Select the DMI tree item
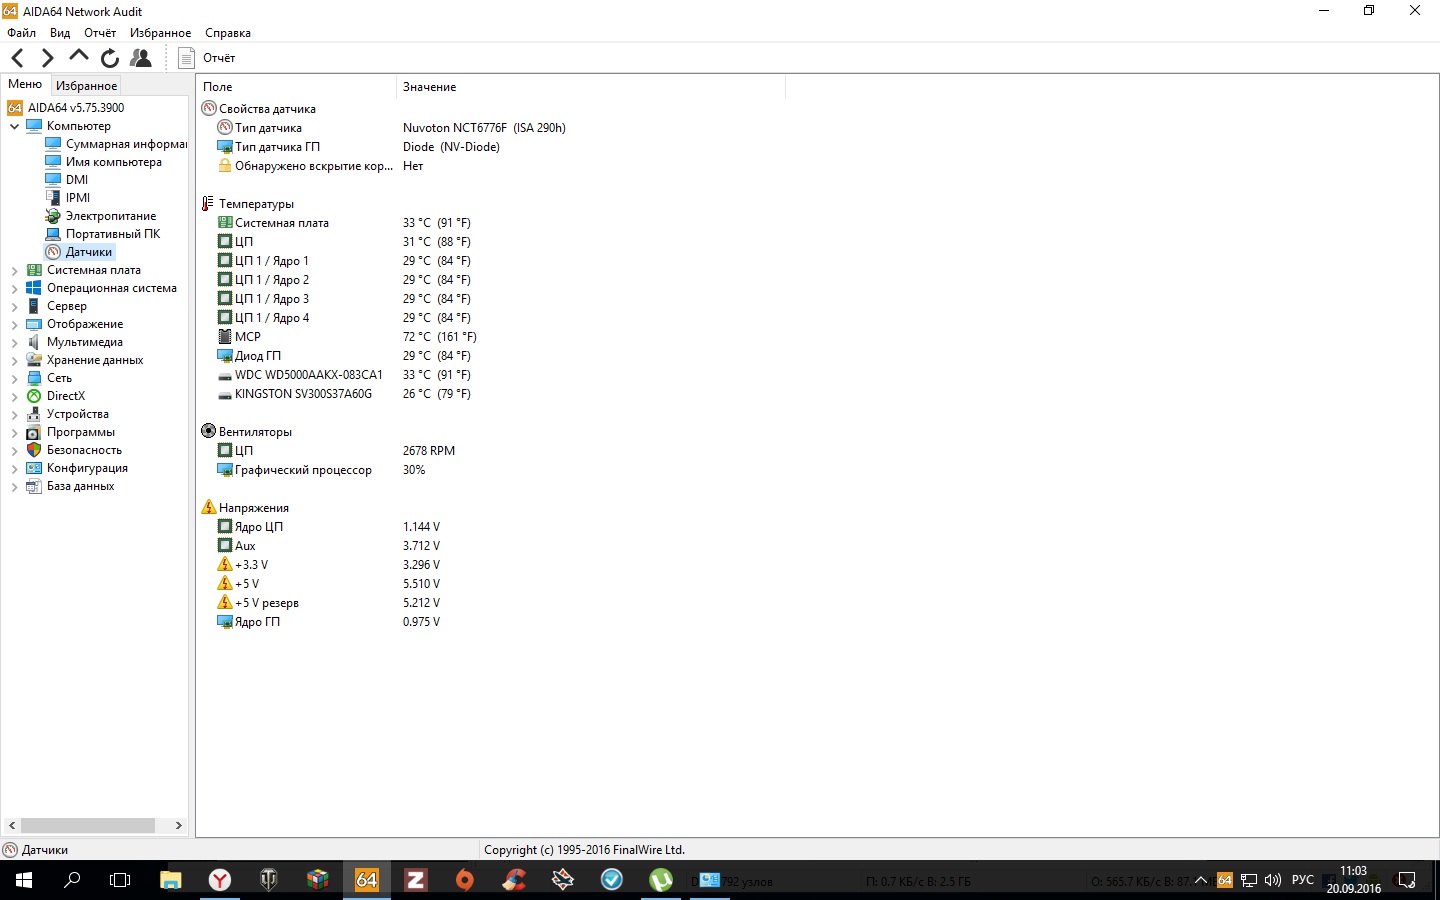 pos(77,180)
